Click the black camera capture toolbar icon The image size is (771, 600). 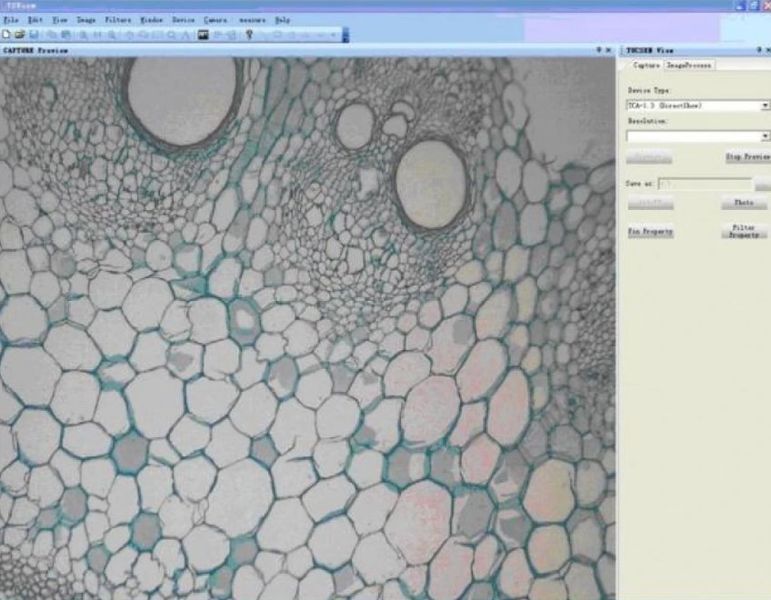click(203, 34)
